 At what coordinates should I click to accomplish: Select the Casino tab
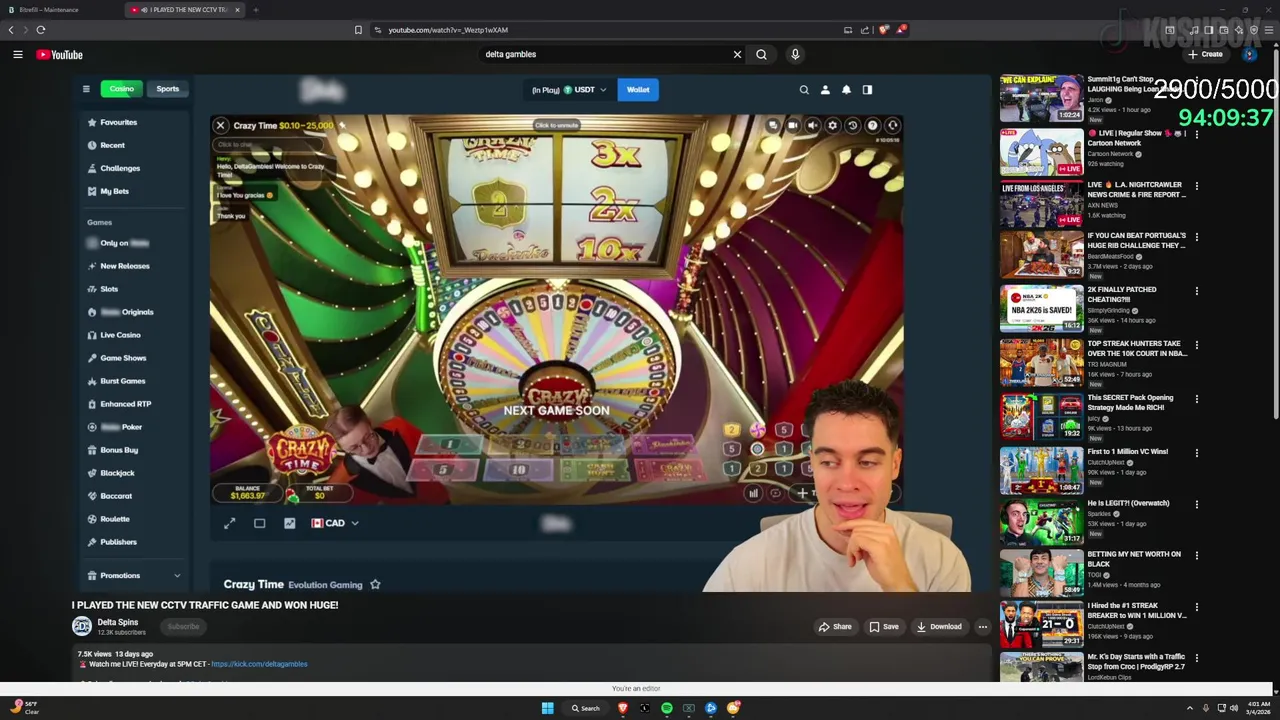click(x=121, y=89)
